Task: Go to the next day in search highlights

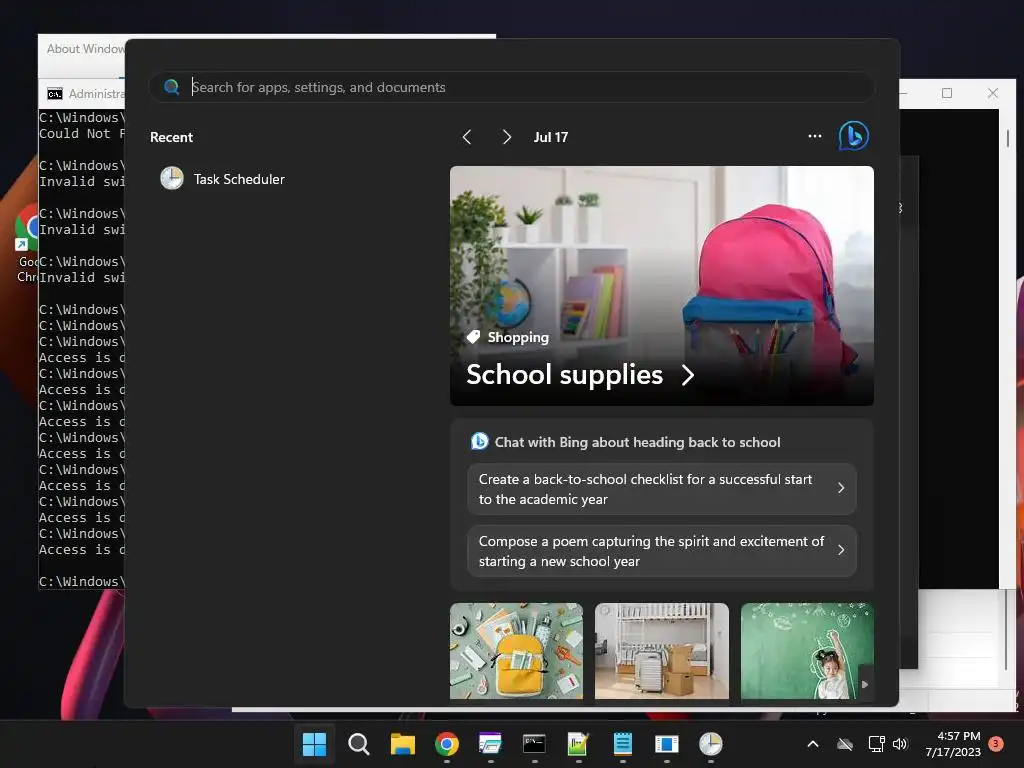Action: [507, 137]
